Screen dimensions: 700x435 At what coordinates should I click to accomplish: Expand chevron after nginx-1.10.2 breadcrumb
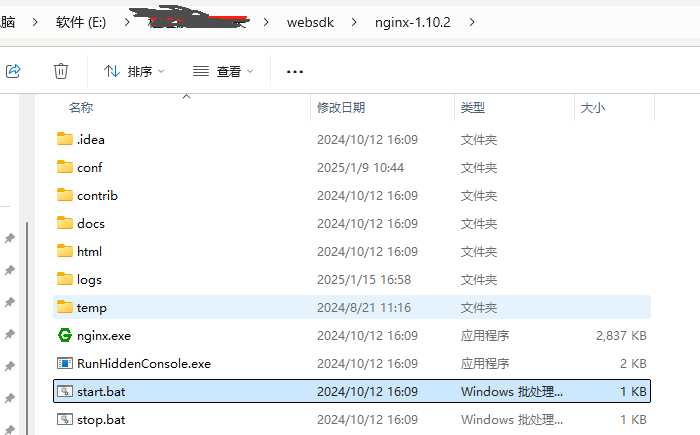point(472,22)
